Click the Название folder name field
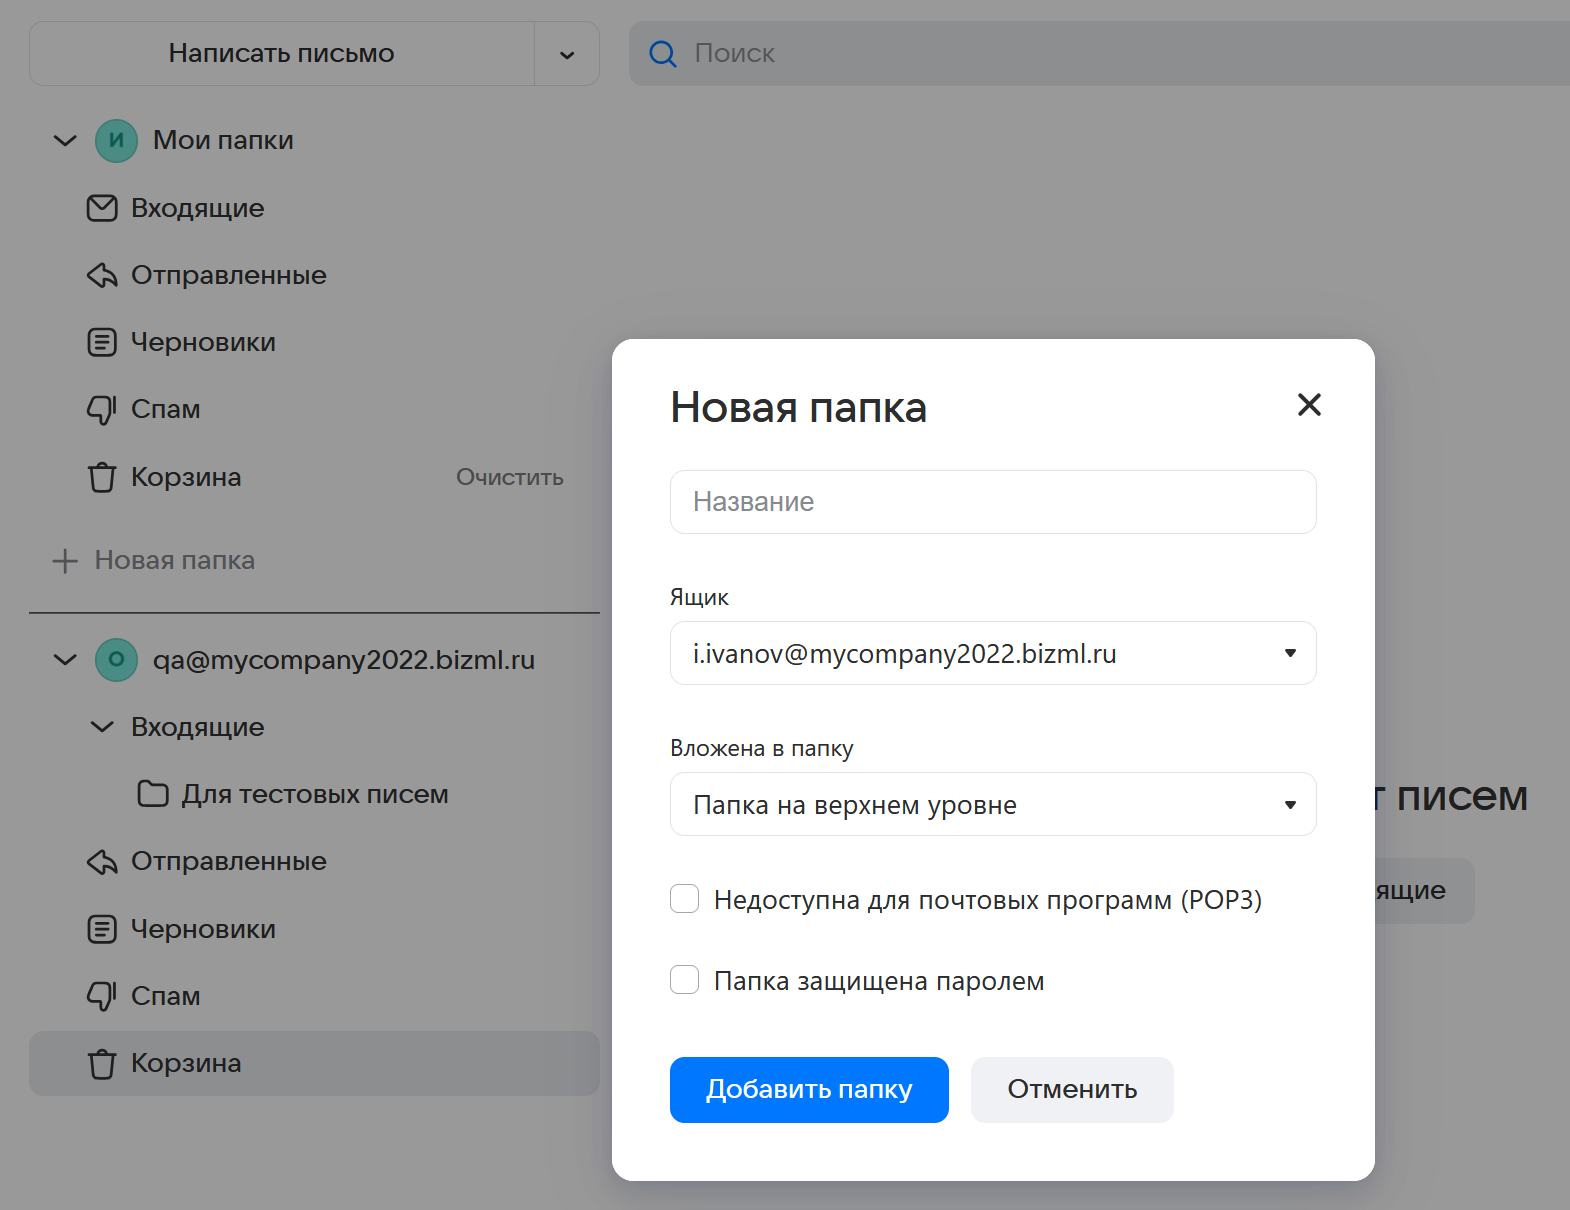Image resolution: width=1570 pixels, height=1210 pixels. (992, 502)
